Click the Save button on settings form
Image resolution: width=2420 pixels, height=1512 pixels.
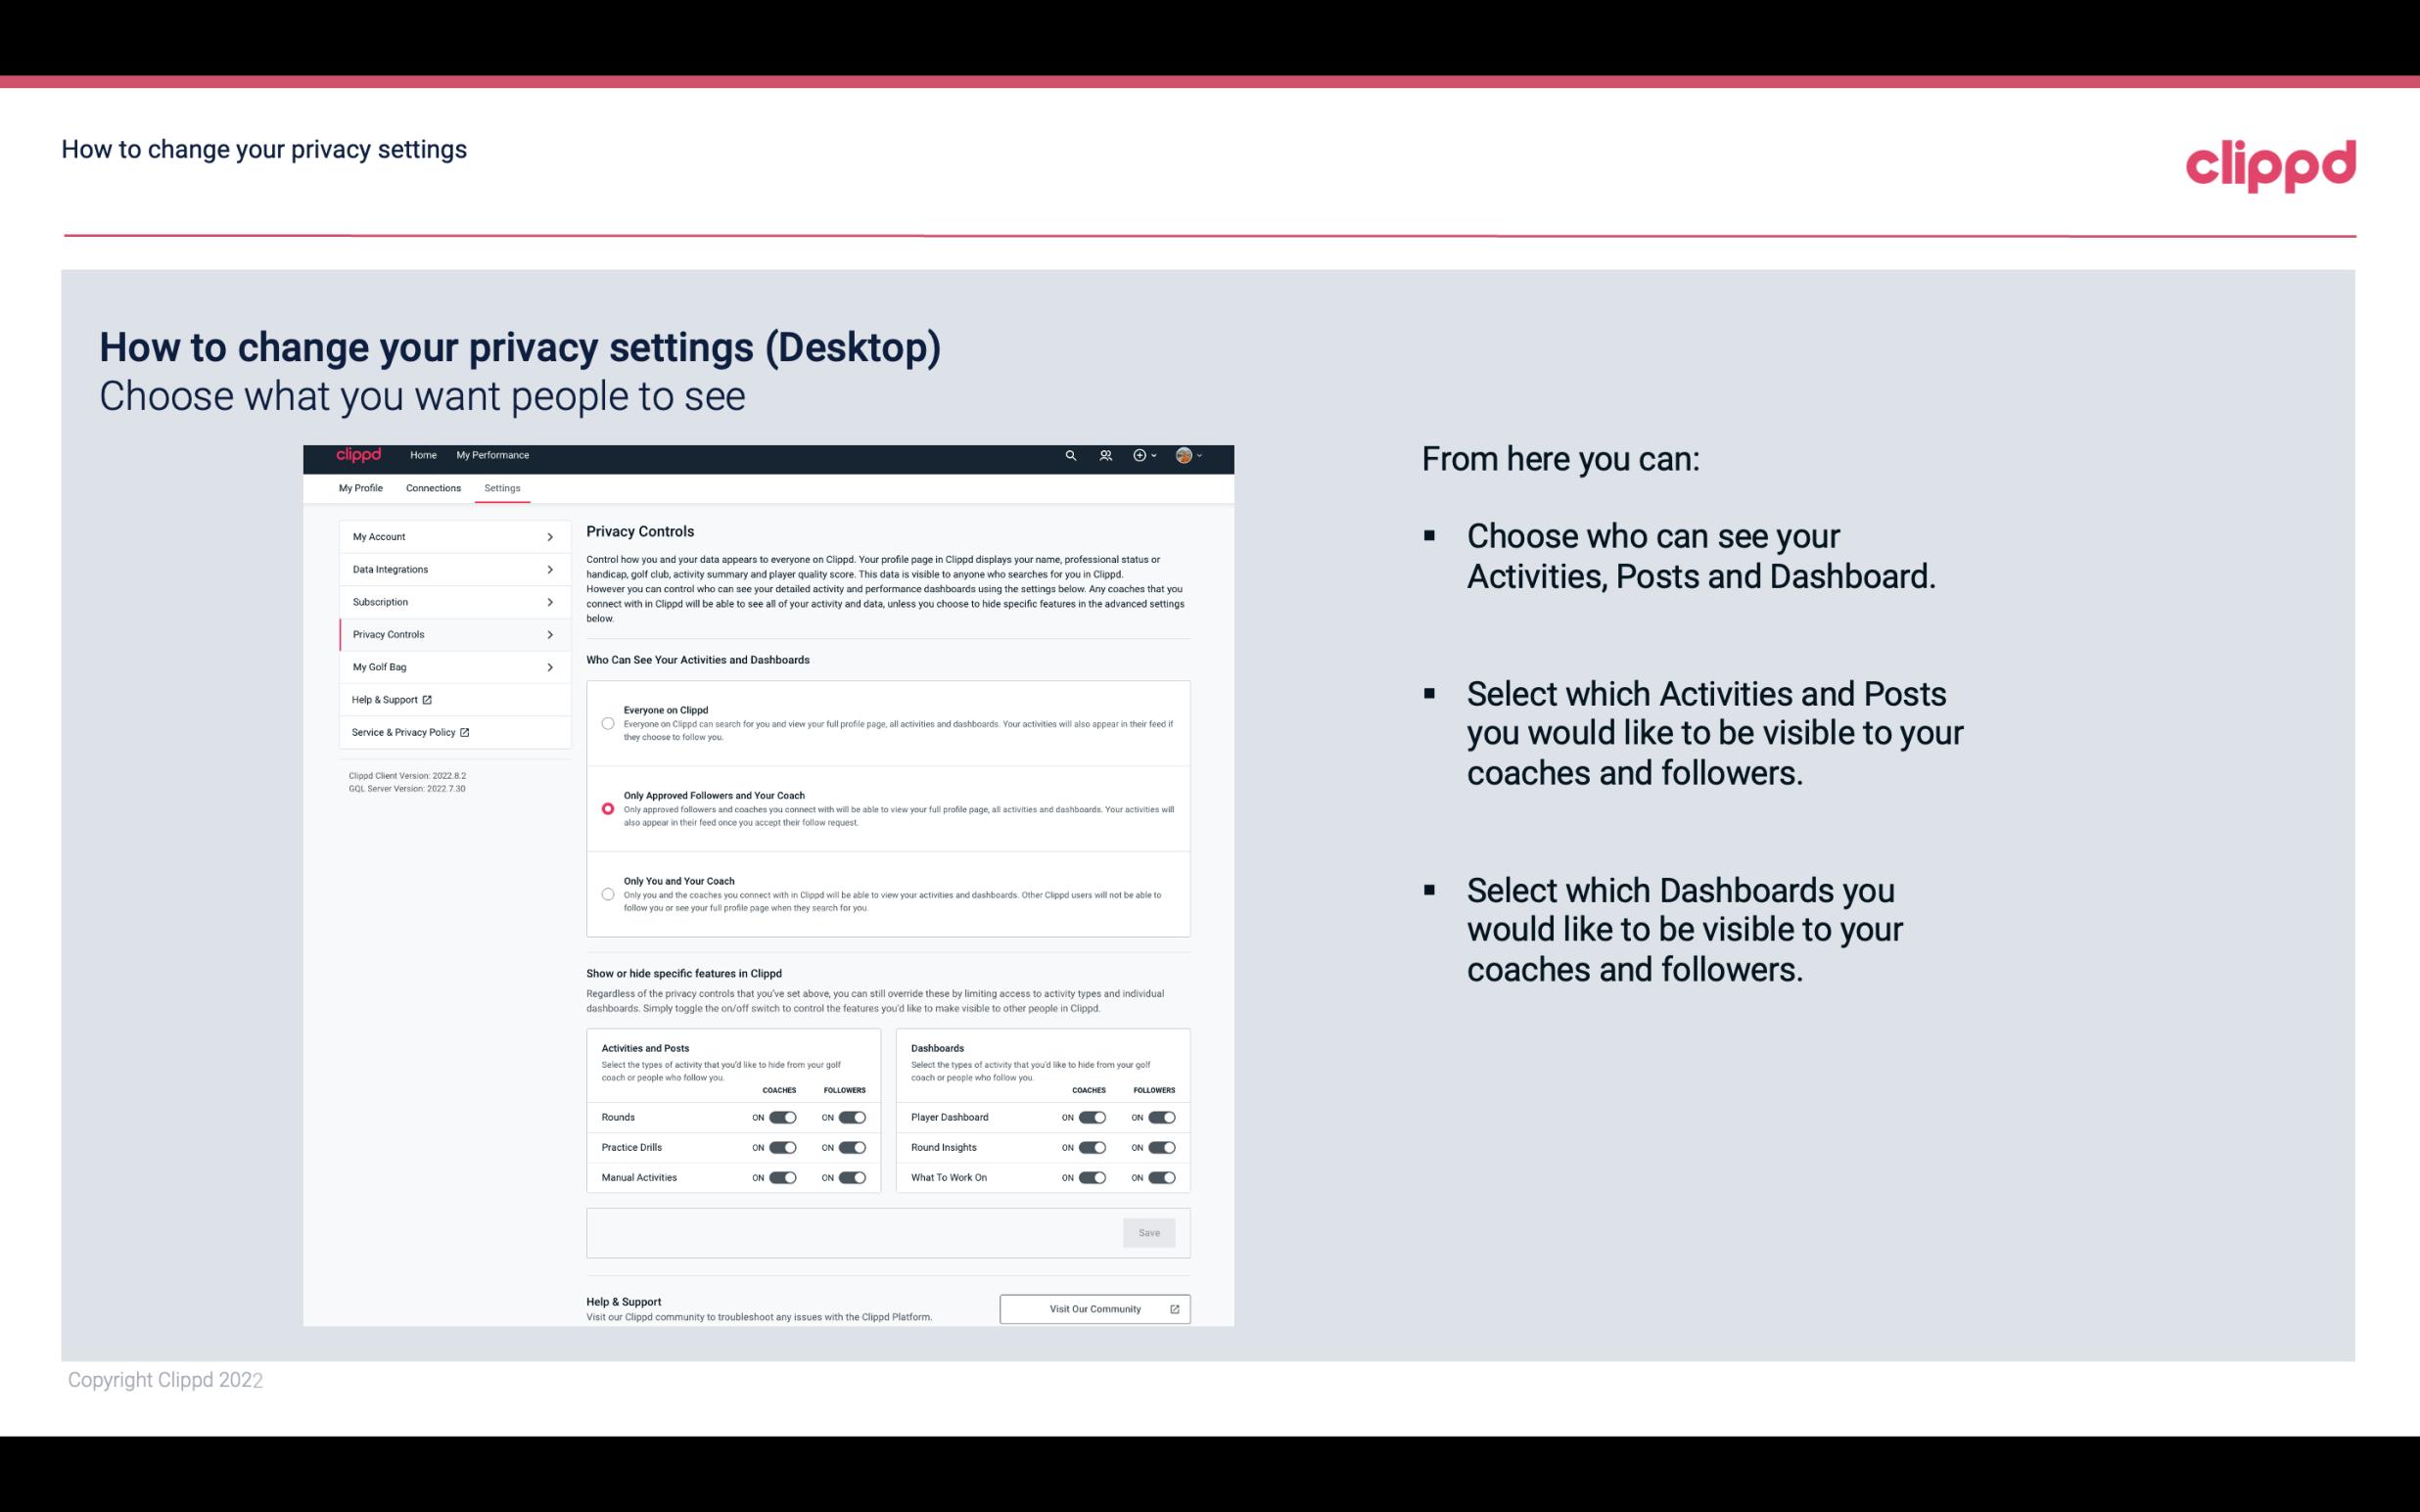coord(1150,1231)
